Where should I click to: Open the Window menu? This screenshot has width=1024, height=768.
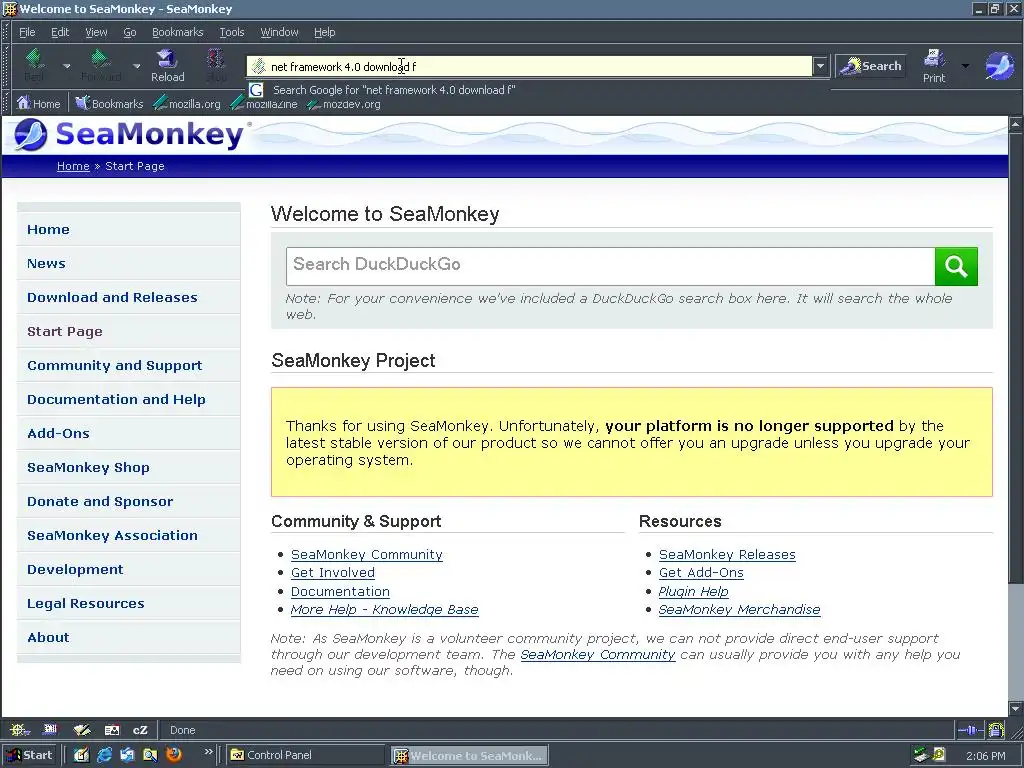279,32
